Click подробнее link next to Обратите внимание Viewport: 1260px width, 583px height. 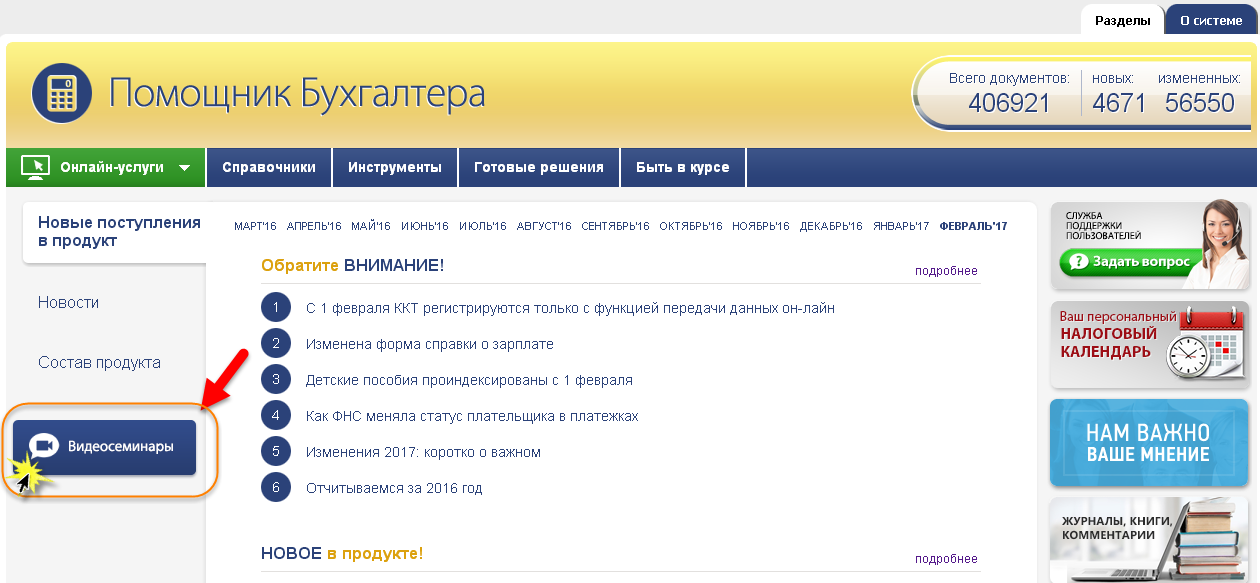[x=946, y=271]
